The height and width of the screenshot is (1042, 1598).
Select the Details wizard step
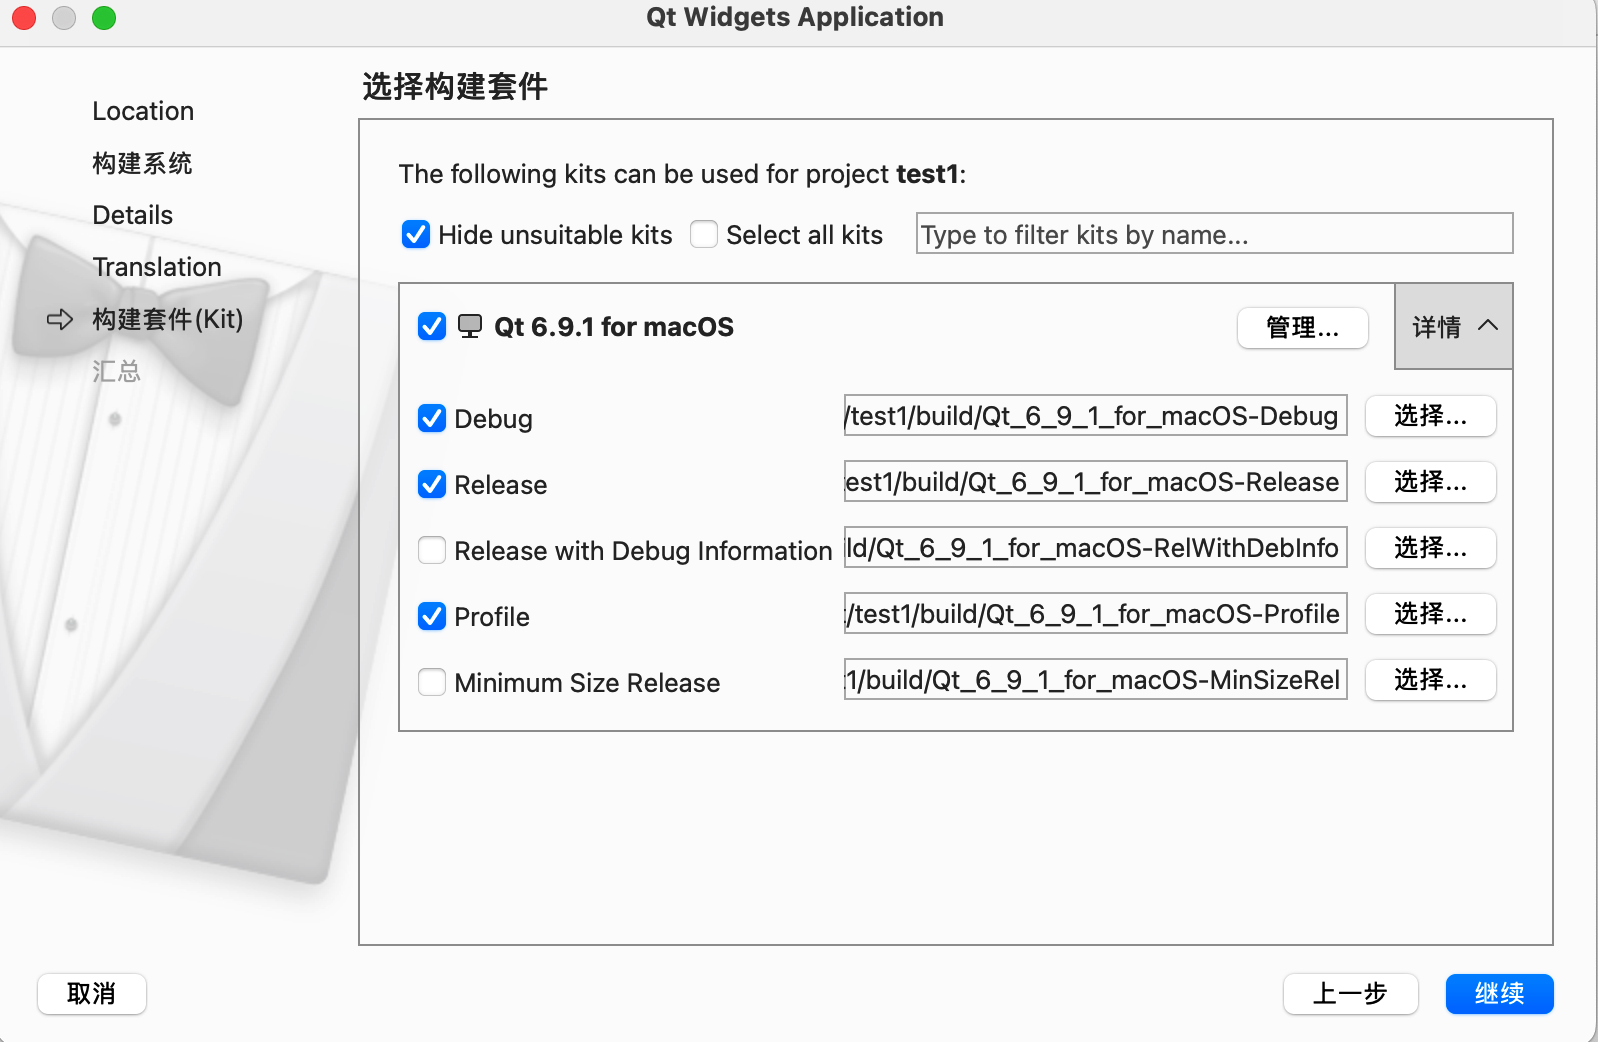(x=133, y=215)
